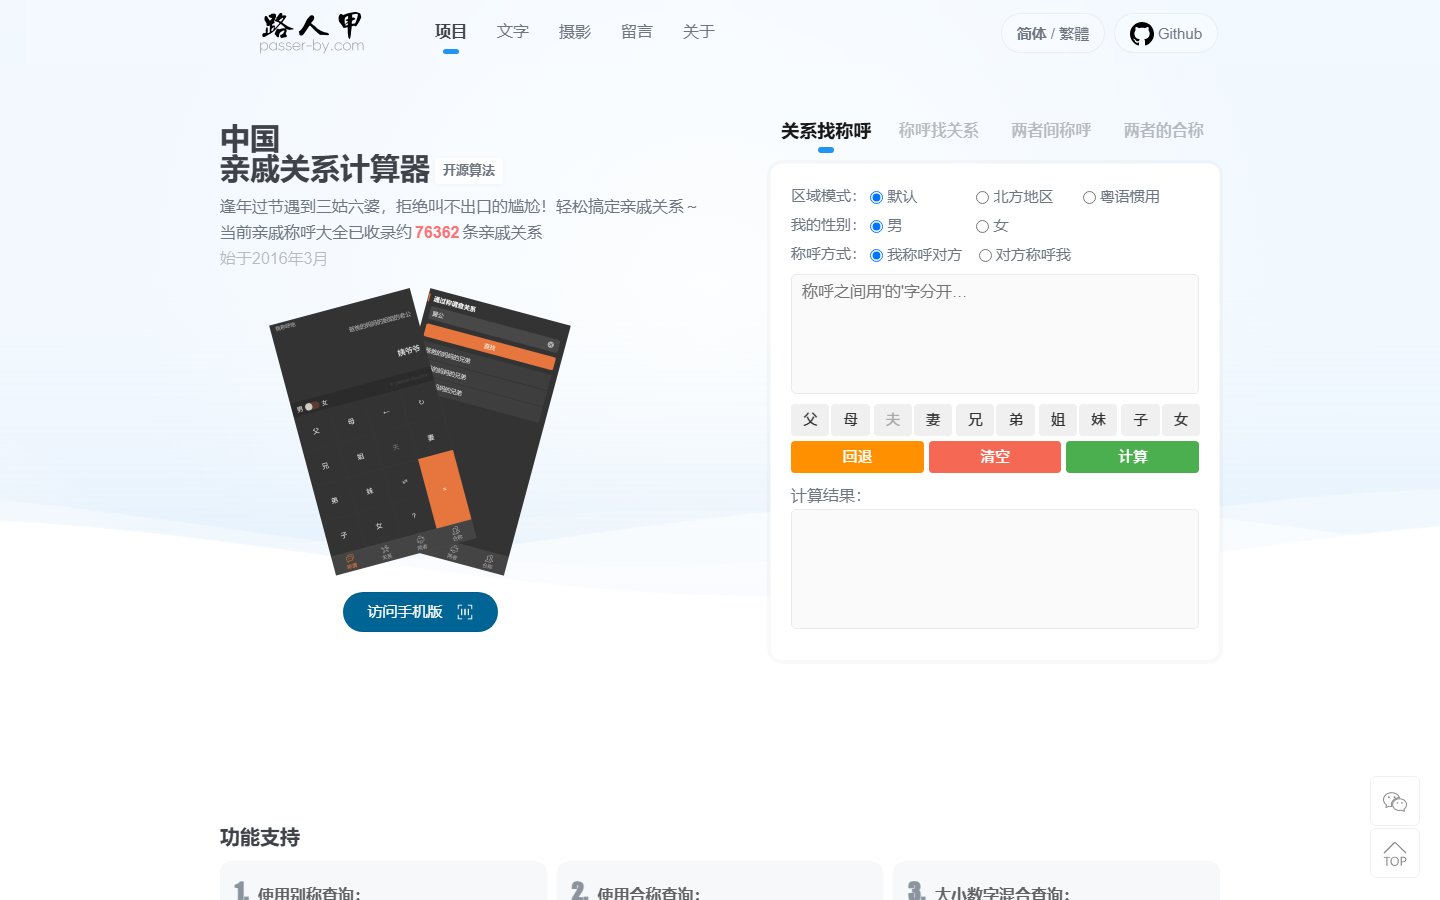Add 兄 relation key
The image size is (1440, 900).
(x=975, y=420)
